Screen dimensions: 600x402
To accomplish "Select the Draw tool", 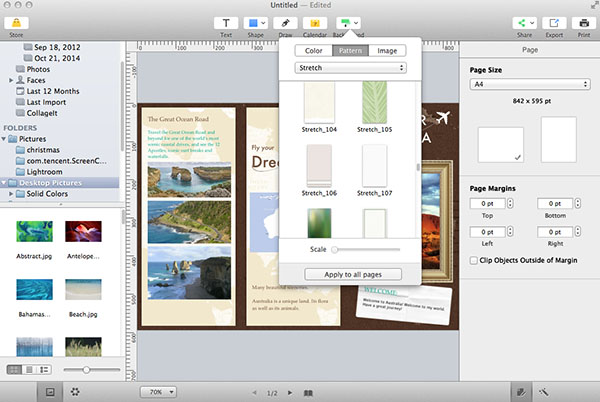I will click(x=287, y=22).
